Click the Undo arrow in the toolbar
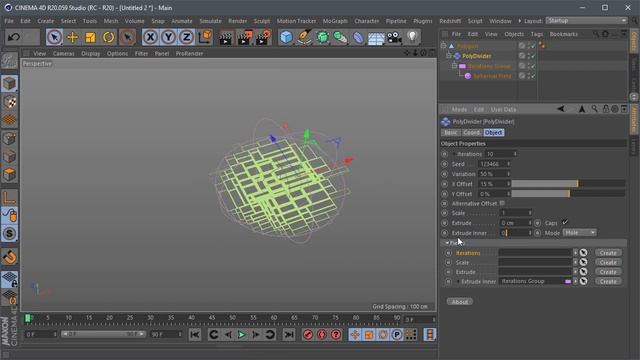640x360 pixels. 14,37
